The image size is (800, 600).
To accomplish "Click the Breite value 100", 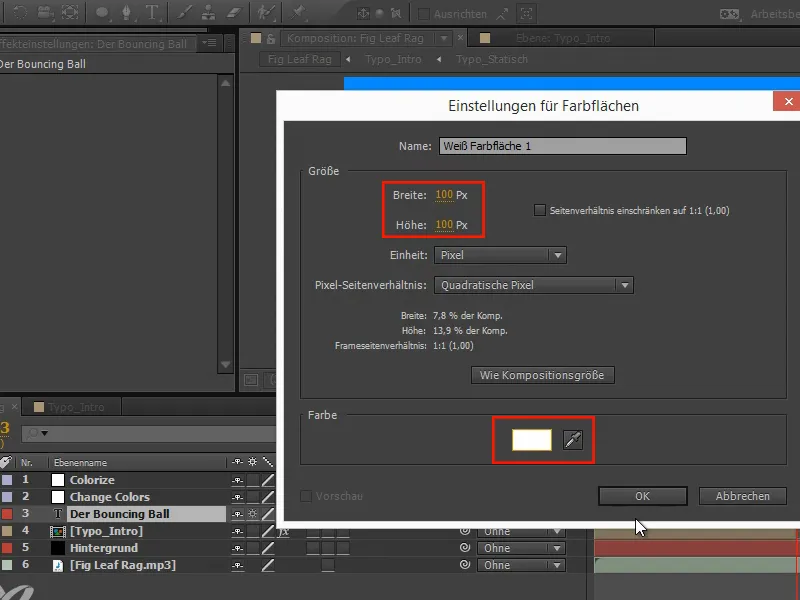I will click(x=444, y=195).
